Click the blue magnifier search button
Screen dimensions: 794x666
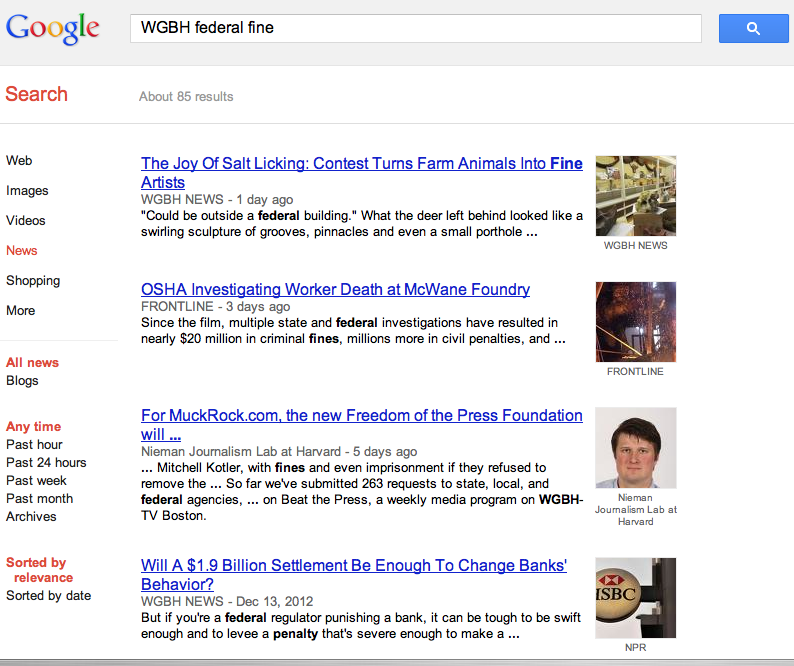coord(753,29)
